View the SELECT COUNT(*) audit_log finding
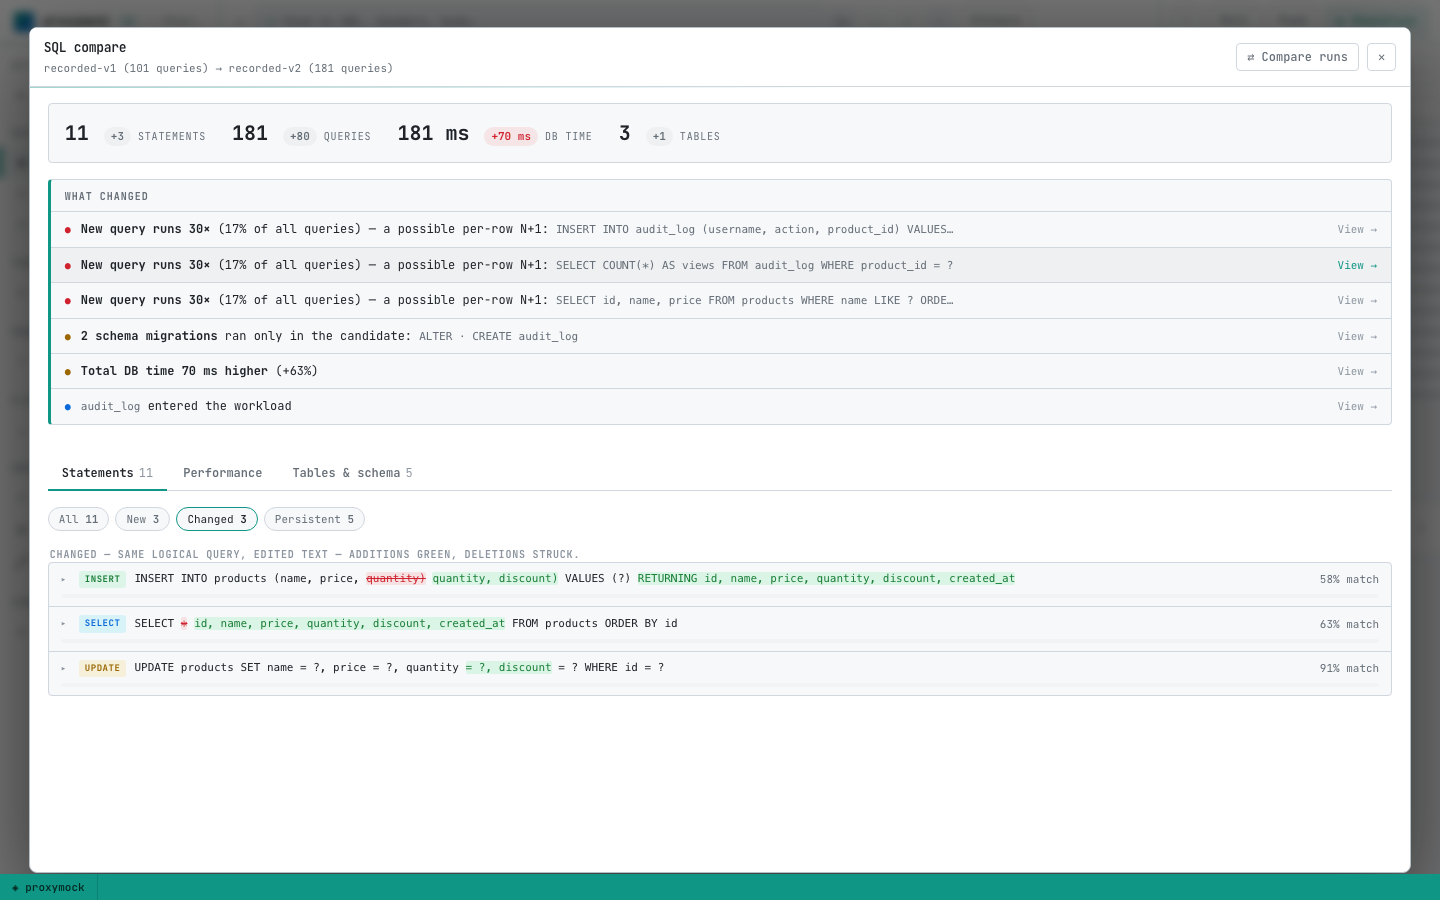1440x900 pixels. (1357, 265)
